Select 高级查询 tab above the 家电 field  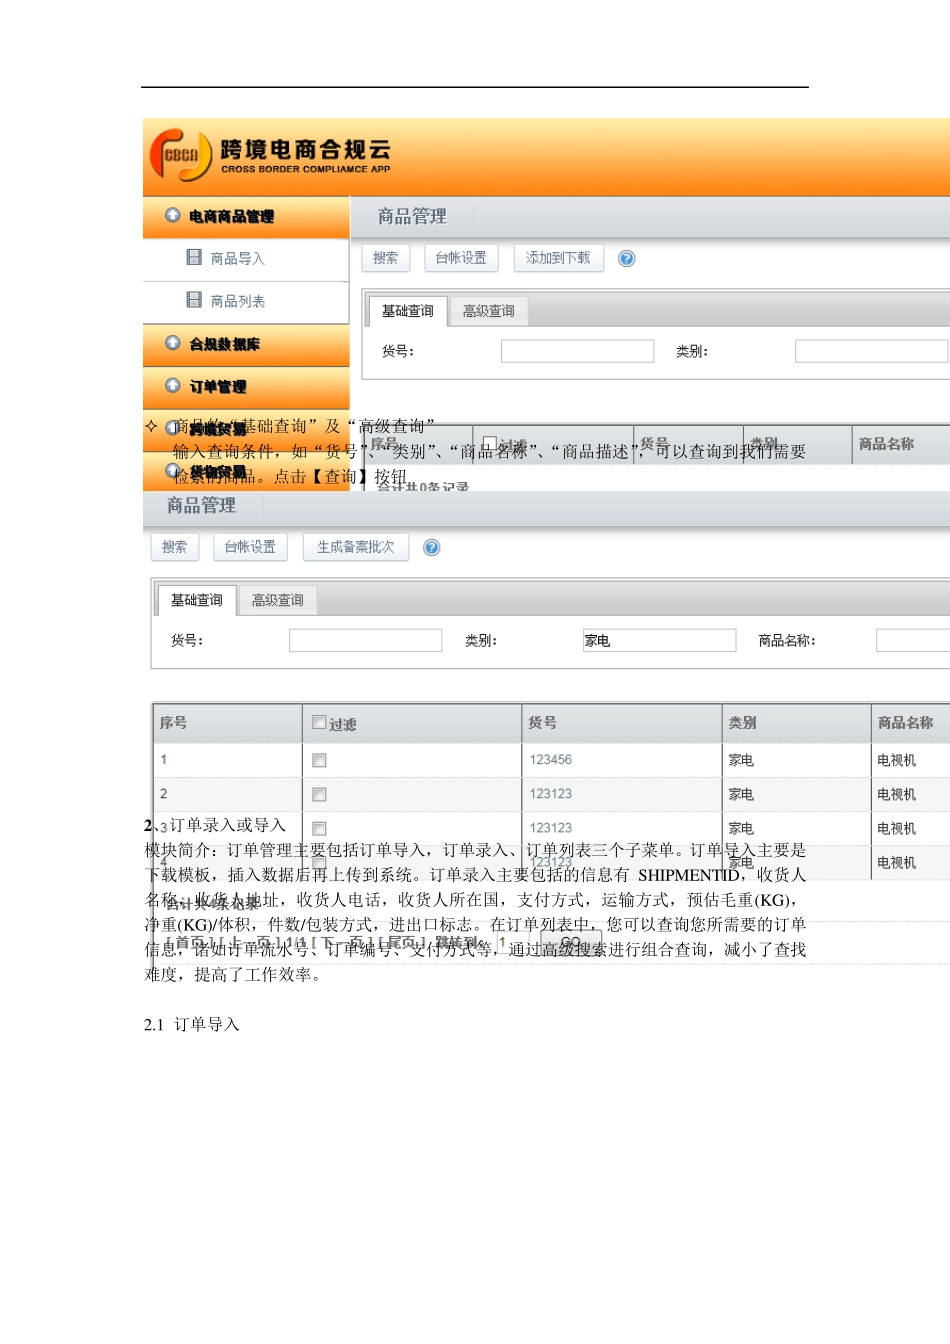point(278,601)
